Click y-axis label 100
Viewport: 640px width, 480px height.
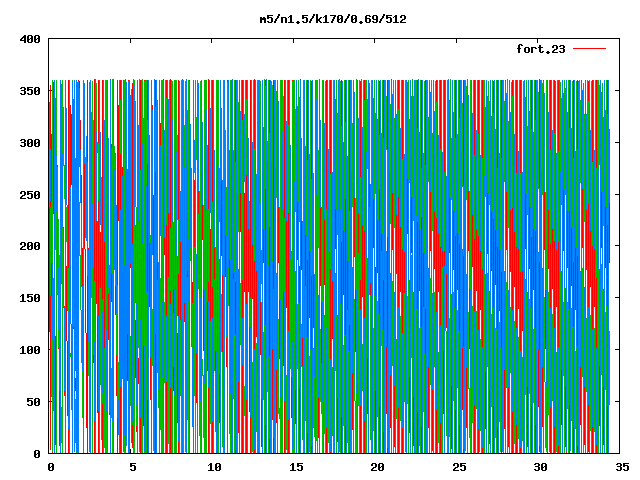point(30,350)
